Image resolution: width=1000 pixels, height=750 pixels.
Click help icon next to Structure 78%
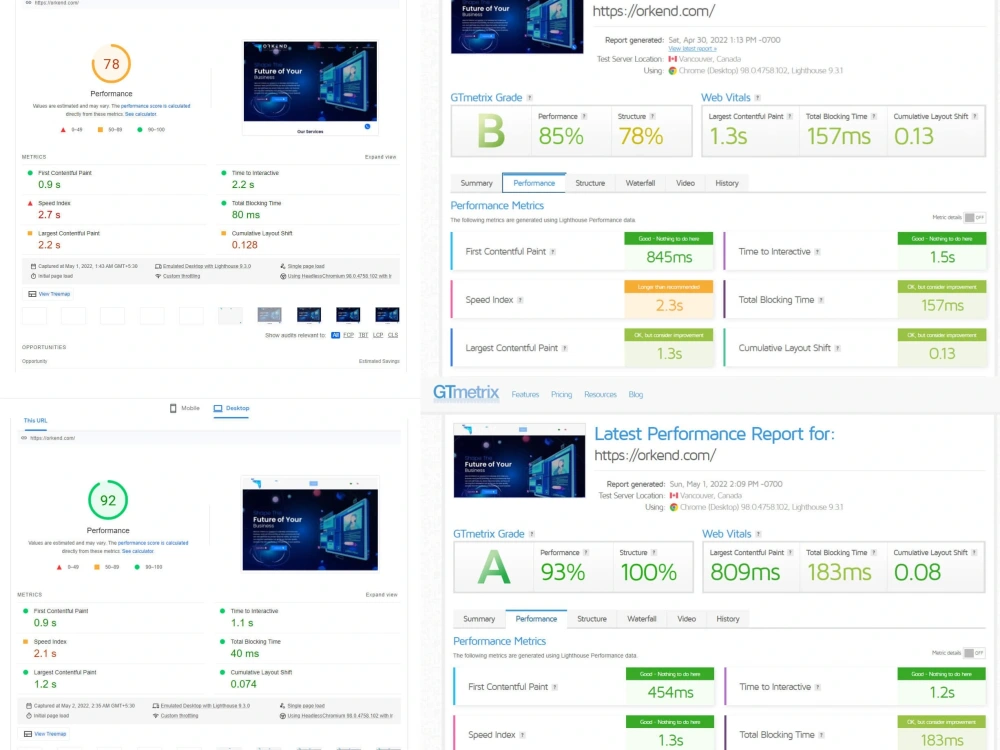tap(652, 116)
